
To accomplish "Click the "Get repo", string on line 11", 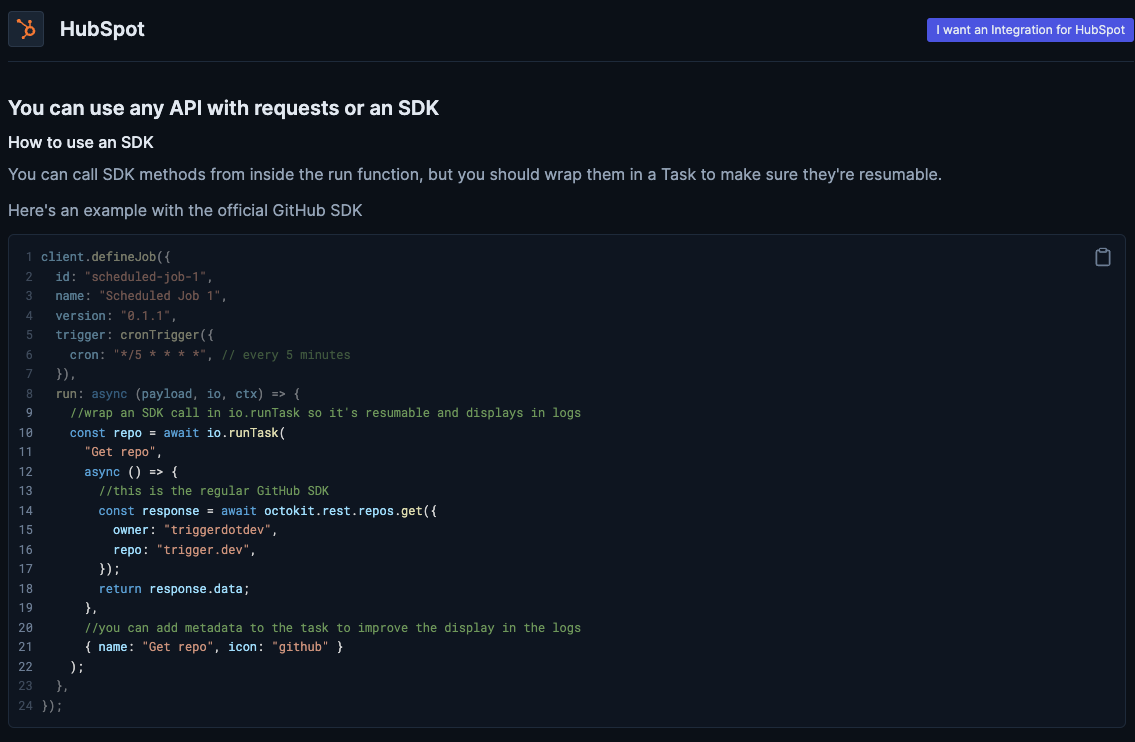I will point(123,452).
